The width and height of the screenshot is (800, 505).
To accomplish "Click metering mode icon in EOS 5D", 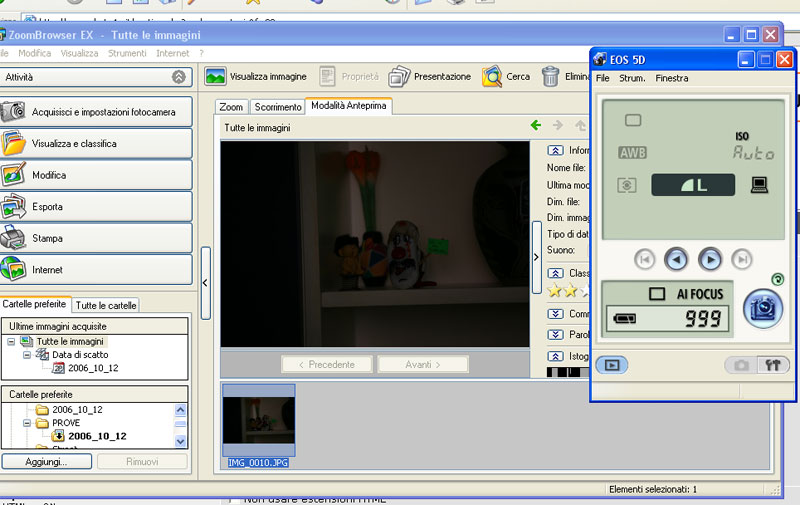I will tap(627, 185).
